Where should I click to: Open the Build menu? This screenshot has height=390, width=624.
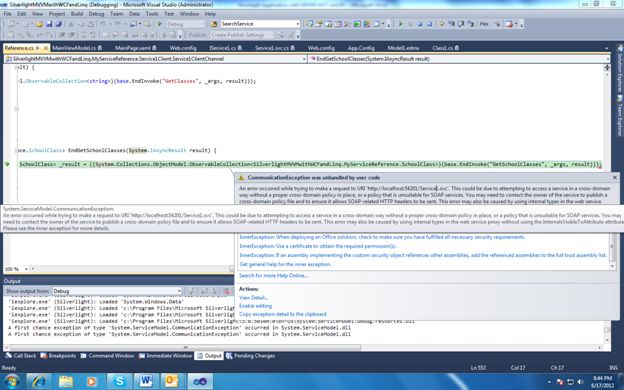76,14
